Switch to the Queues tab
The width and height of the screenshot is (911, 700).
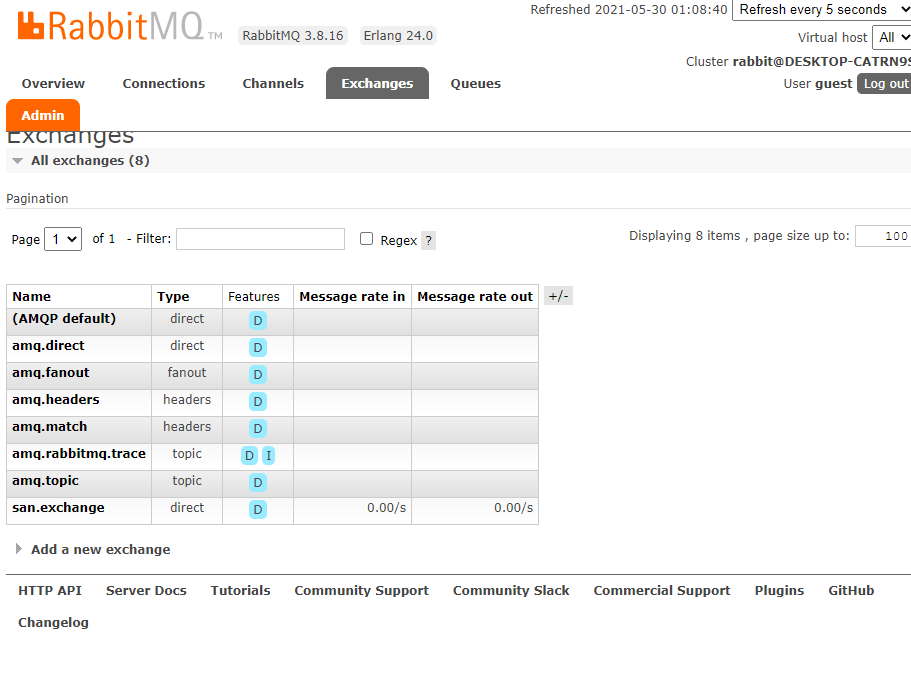point(475,83)
